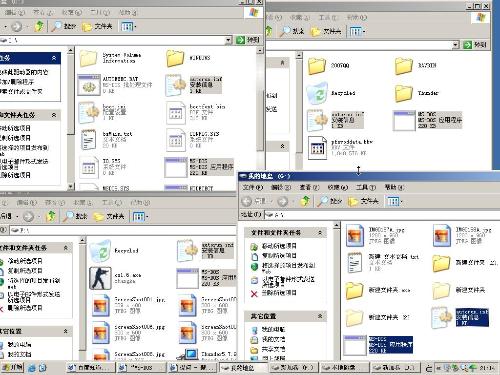Select the Thunder5 installer icon

coord(187,355)
